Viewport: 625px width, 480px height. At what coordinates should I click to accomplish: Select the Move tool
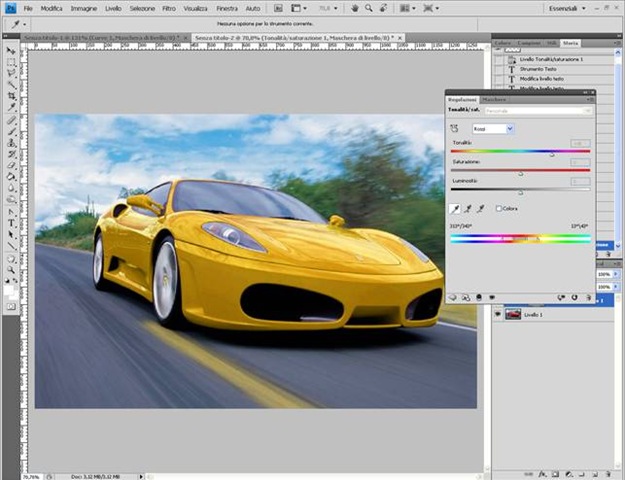11,51
